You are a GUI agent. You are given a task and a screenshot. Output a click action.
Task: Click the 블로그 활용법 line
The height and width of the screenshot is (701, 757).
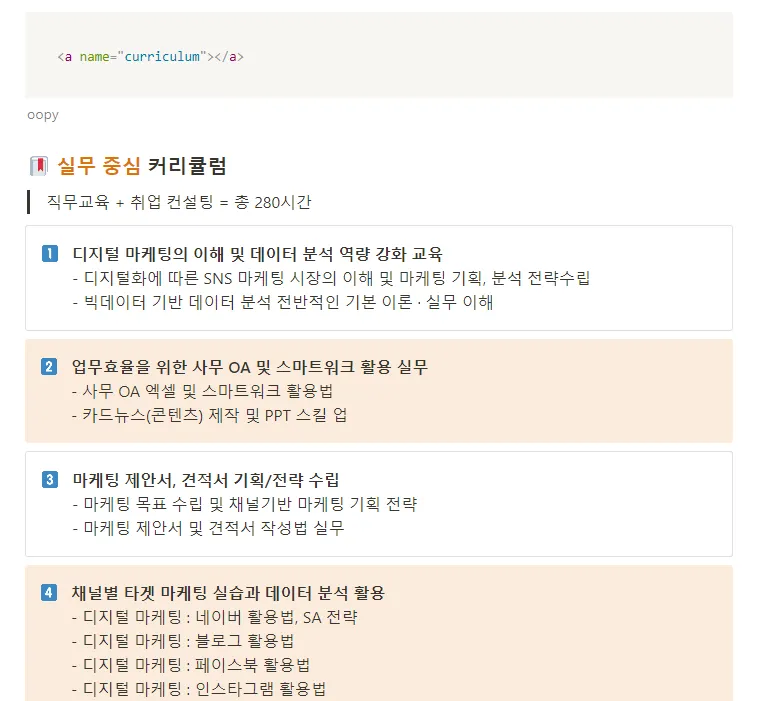tap(183, 641)
